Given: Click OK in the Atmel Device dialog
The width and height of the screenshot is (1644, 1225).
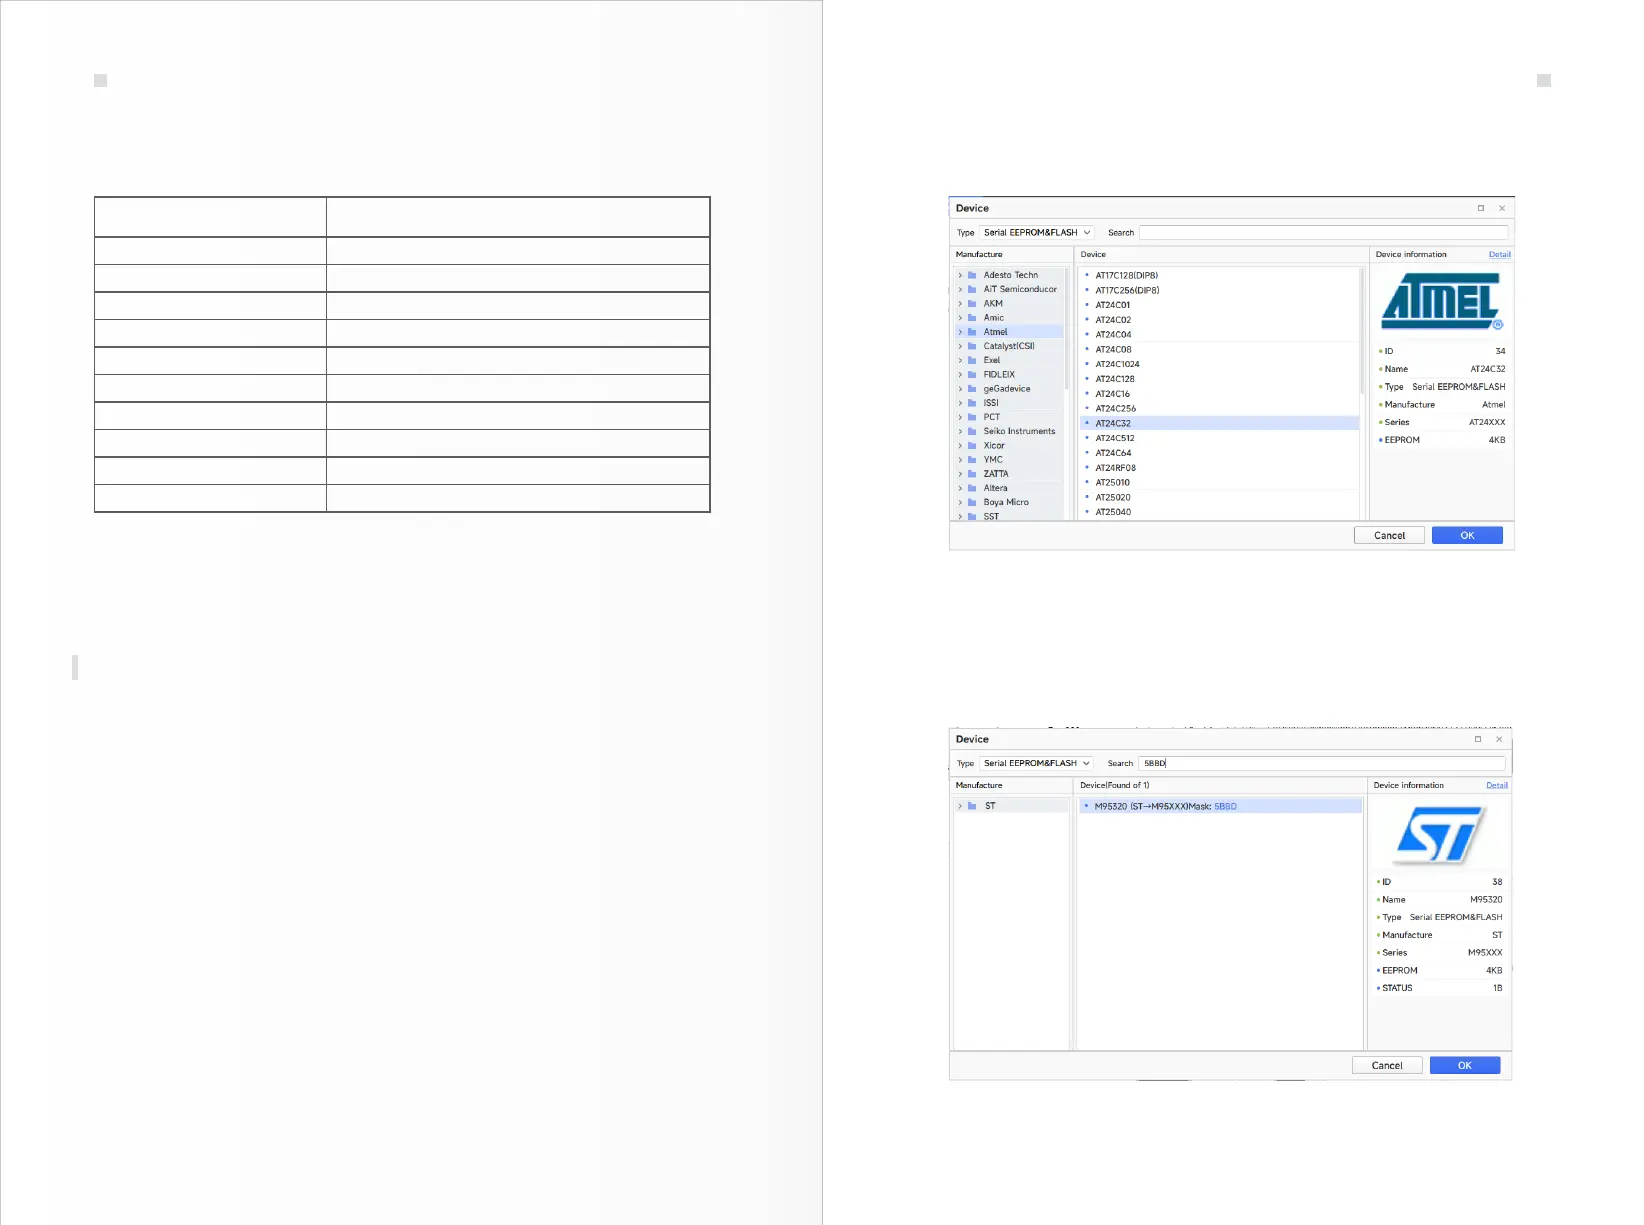Looking at the screenshot, I should [x=1467, y=535].
